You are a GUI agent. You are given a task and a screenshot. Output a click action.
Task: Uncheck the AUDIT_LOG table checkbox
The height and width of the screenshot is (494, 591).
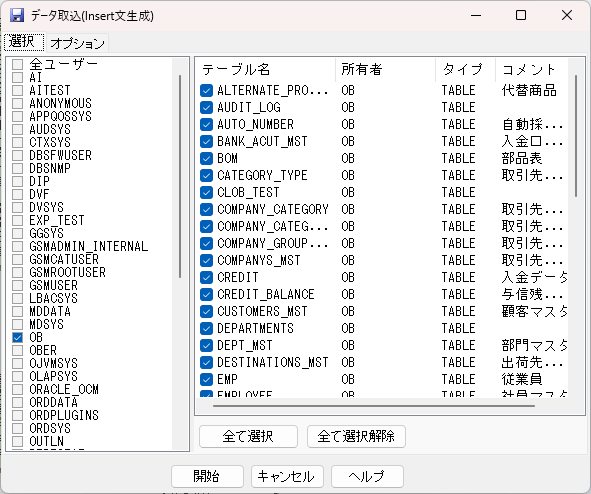click(206, 107)
